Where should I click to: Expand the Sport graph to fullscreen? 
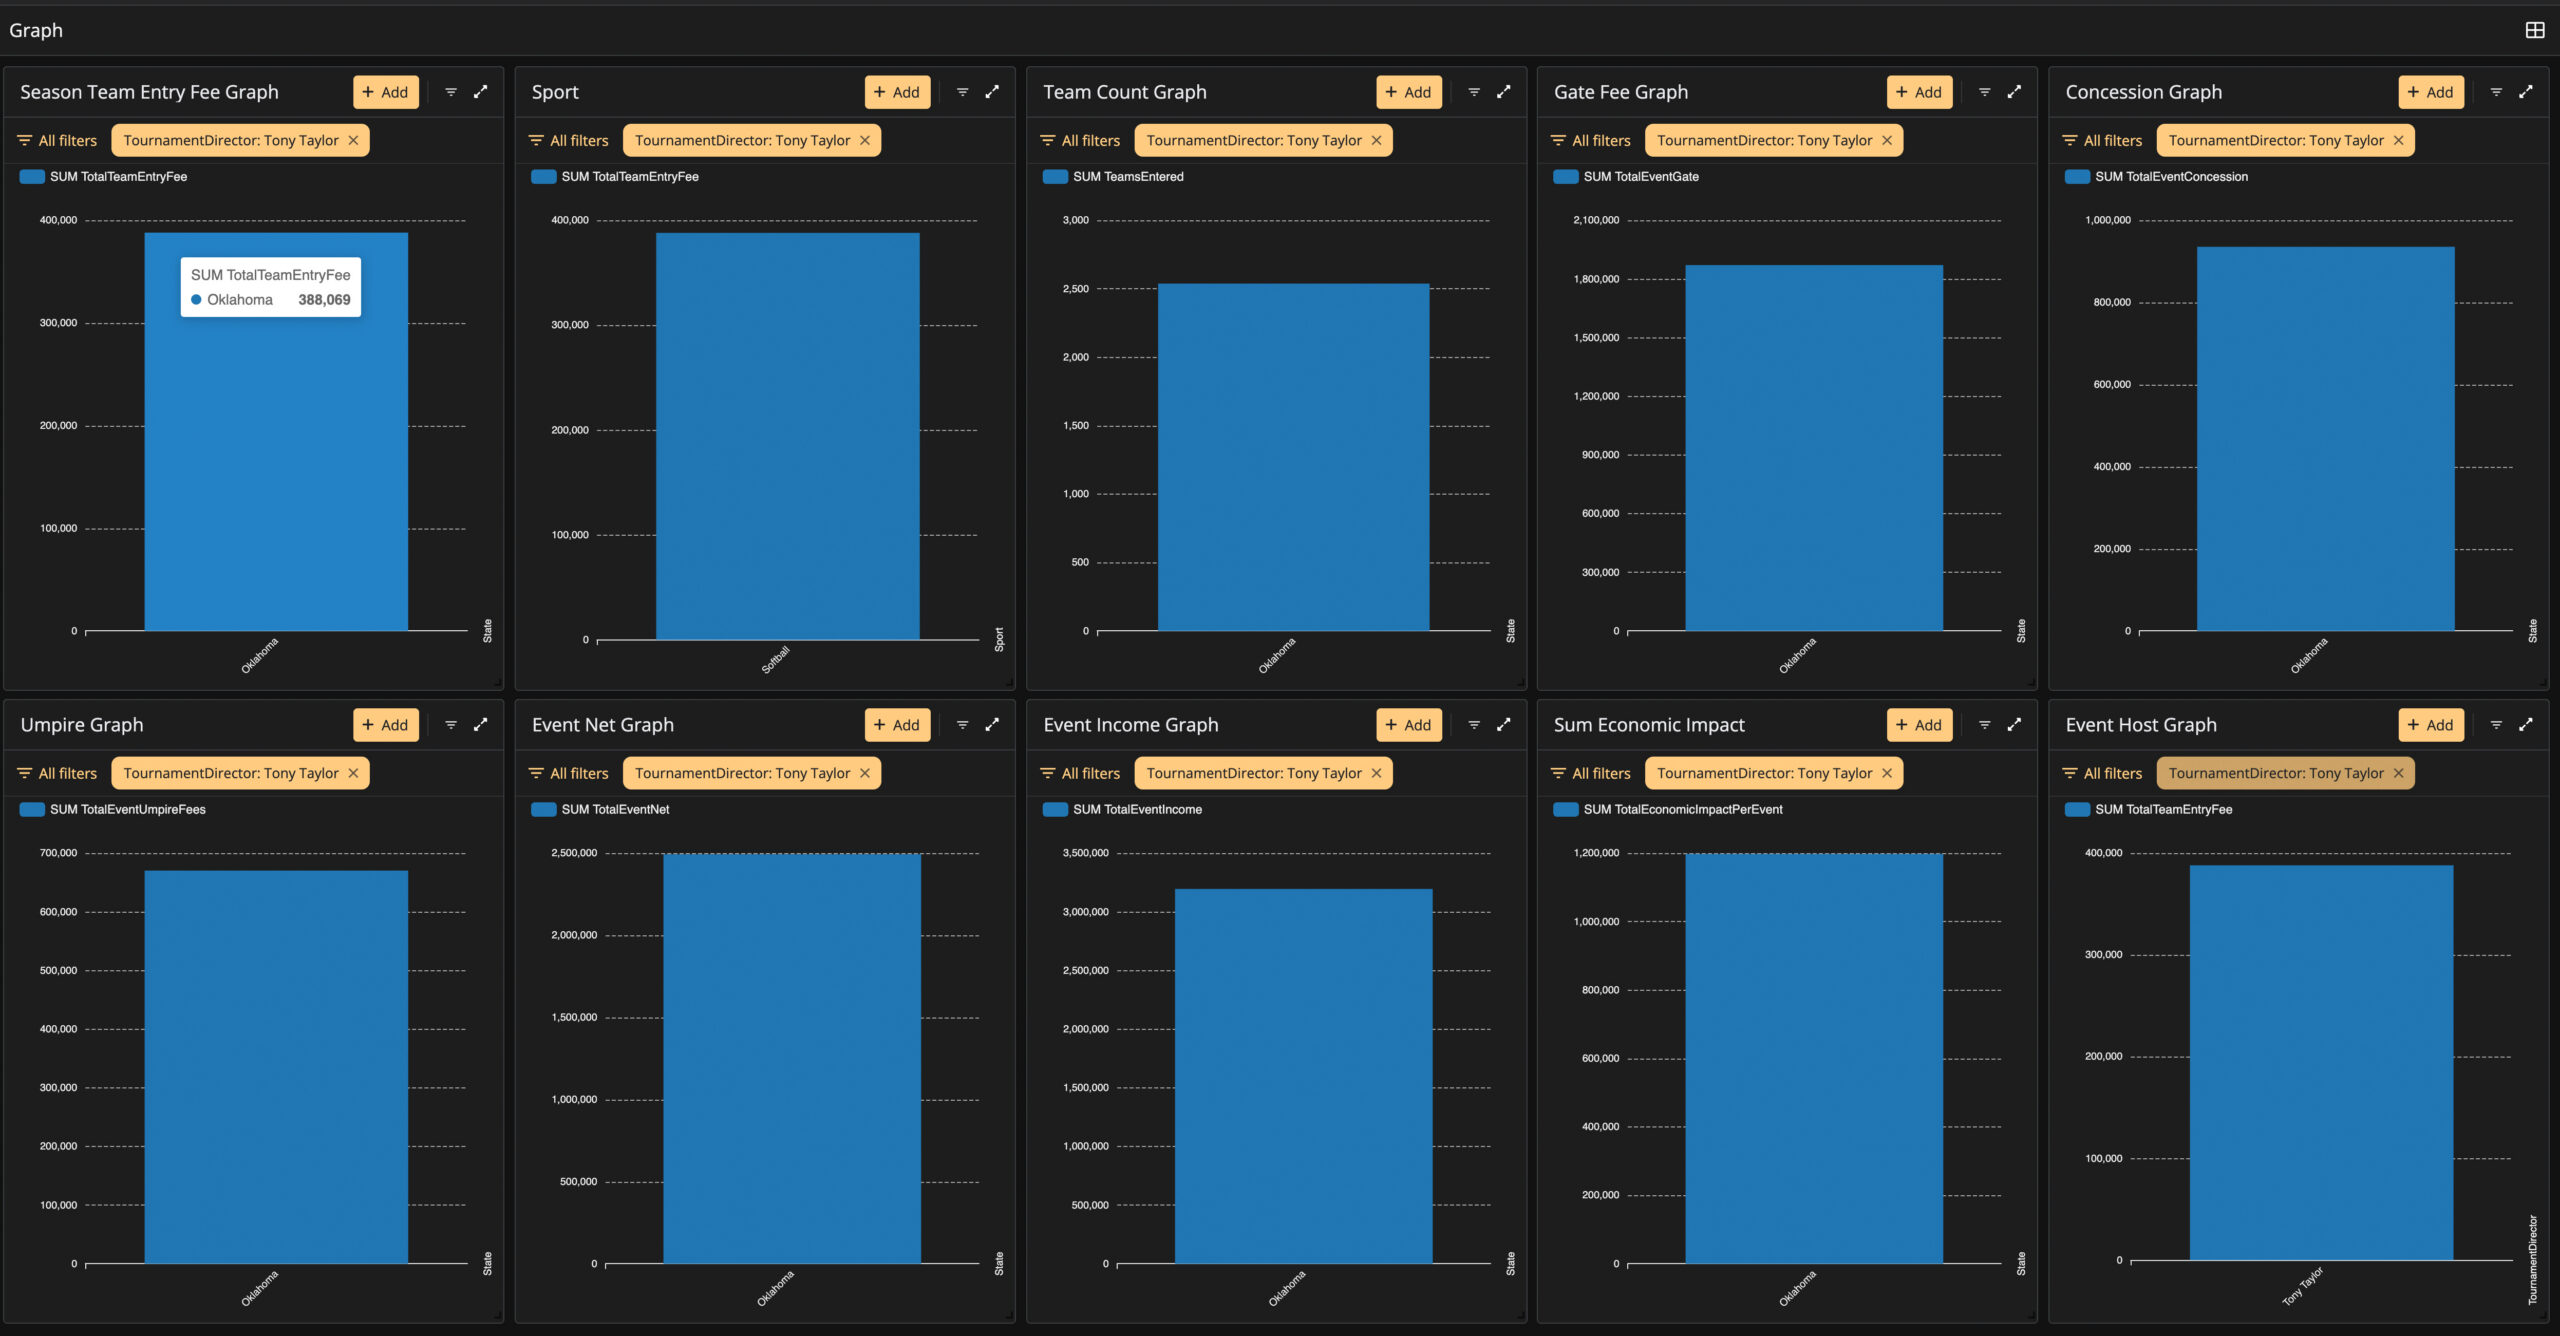pyautogui.click(x=992, y=92)
